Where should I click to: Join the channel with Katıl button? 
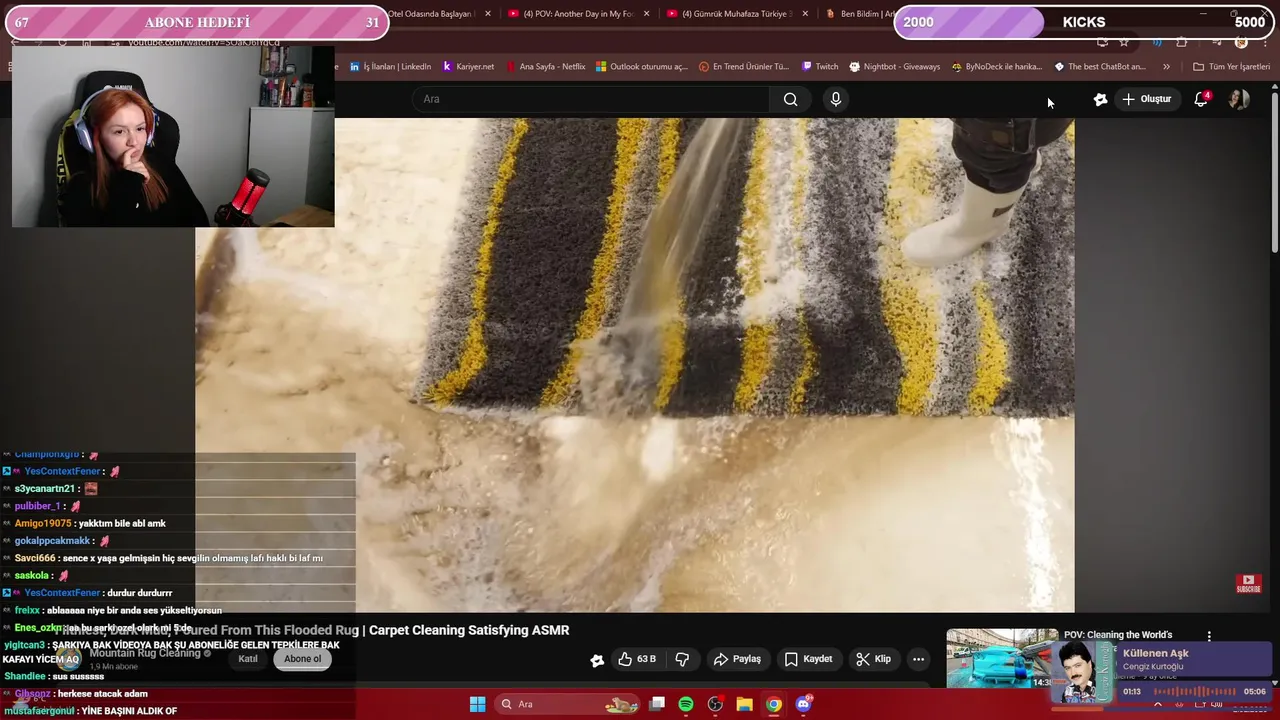248,659
